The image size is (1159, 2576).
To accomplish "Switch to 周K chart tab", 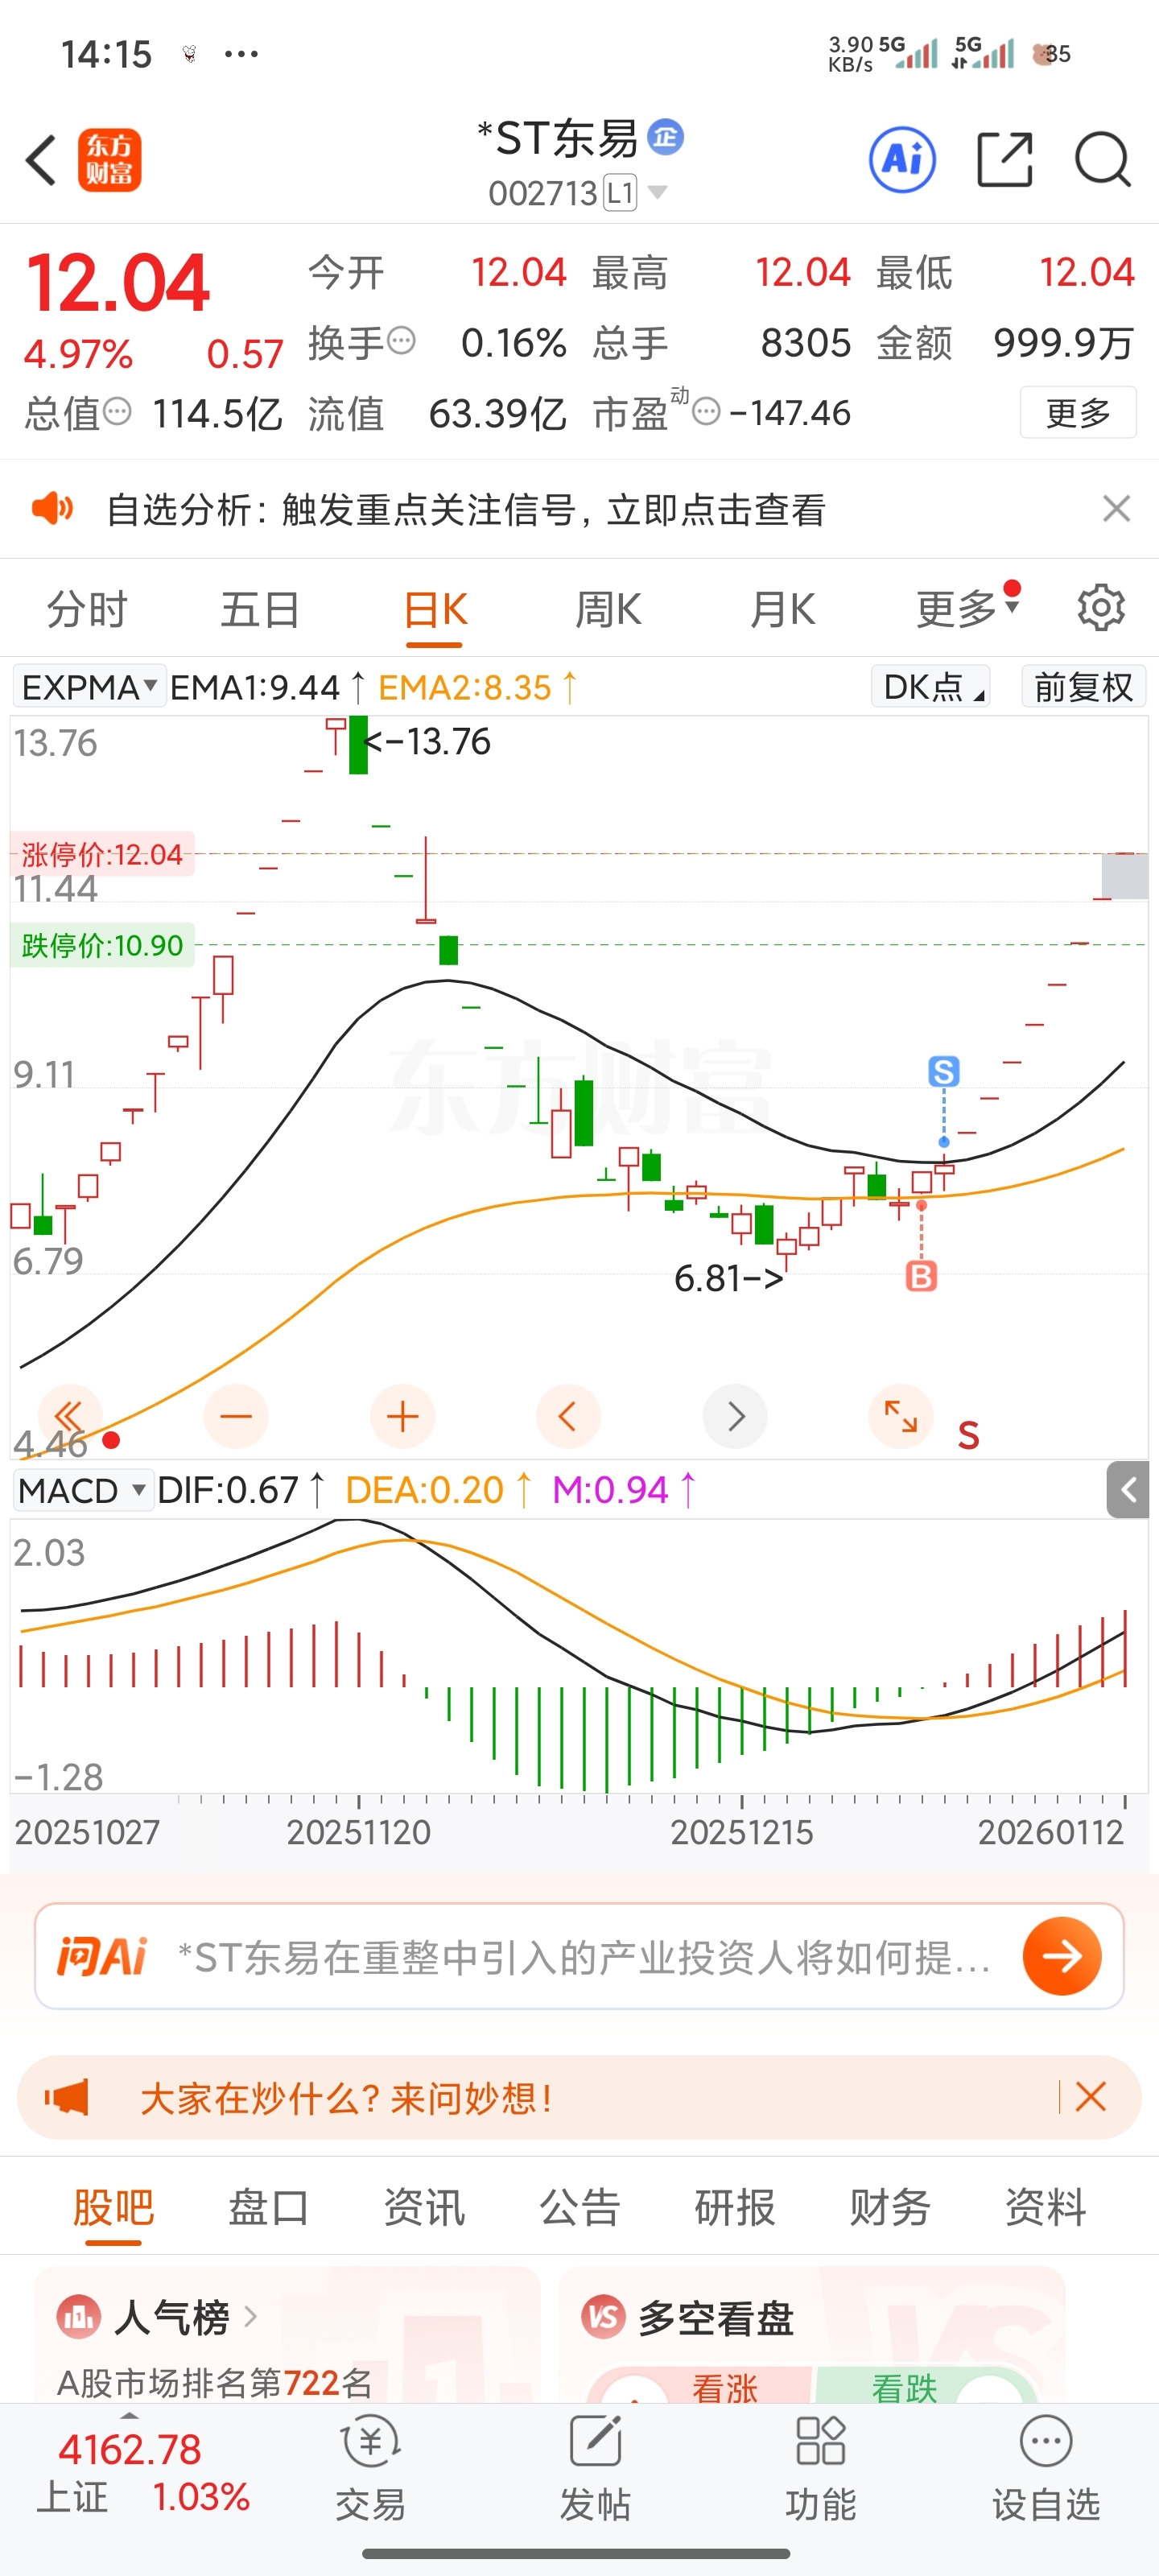I will tap(608, 608).
